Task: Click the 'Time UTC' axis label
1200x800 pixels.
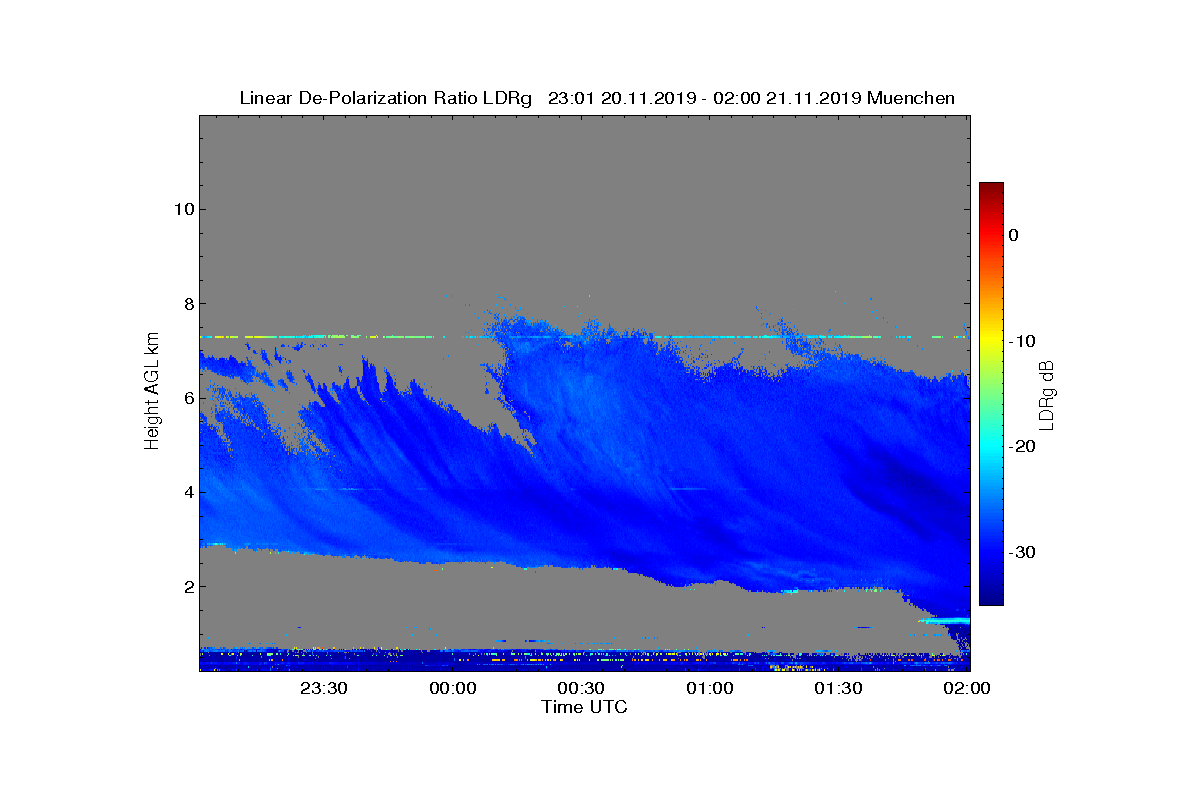Action: pos(584,707)
